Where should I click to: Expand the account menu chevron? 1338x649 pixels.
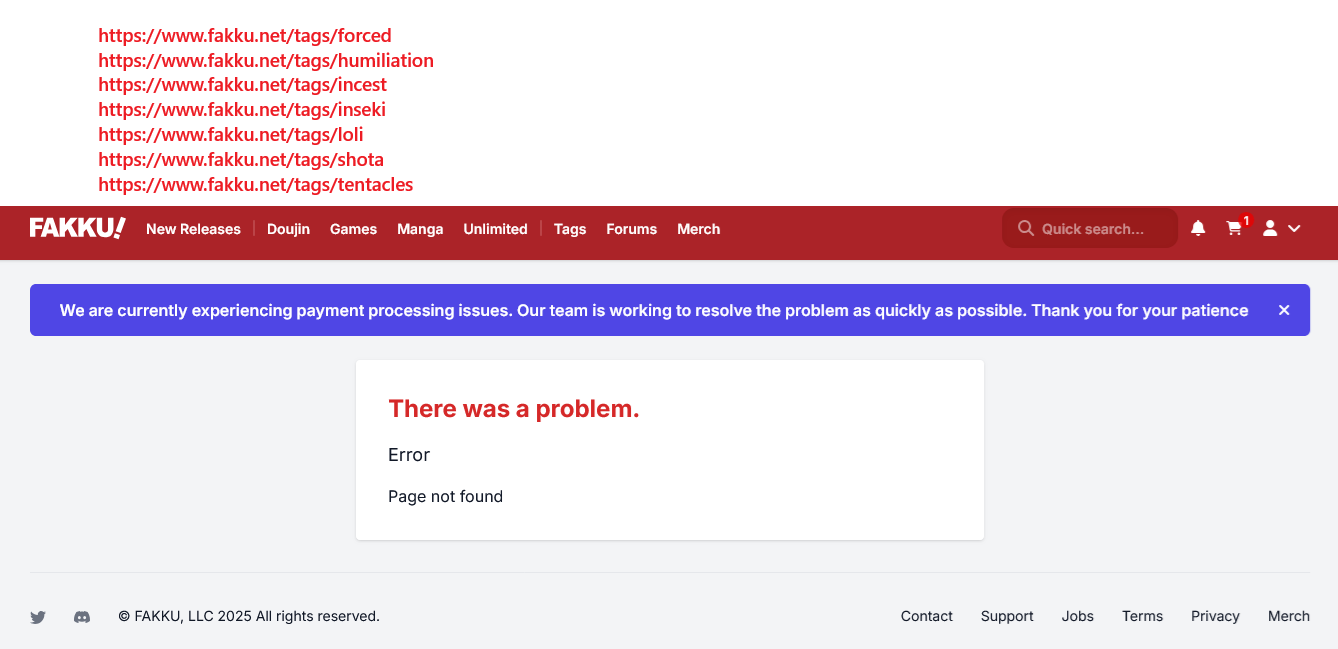(x=1294, y=228)
